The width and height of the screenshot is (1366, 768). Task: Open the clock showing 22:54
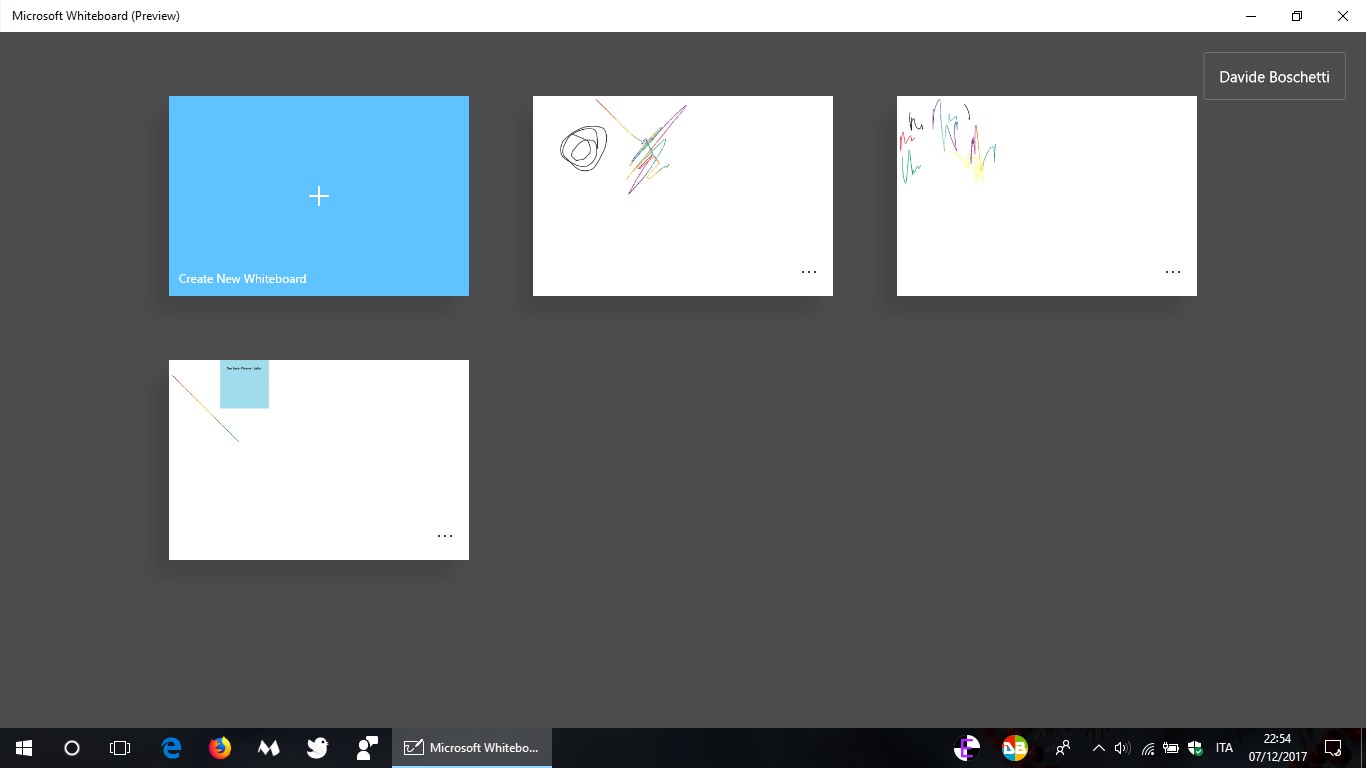[x=1277, y=747]
